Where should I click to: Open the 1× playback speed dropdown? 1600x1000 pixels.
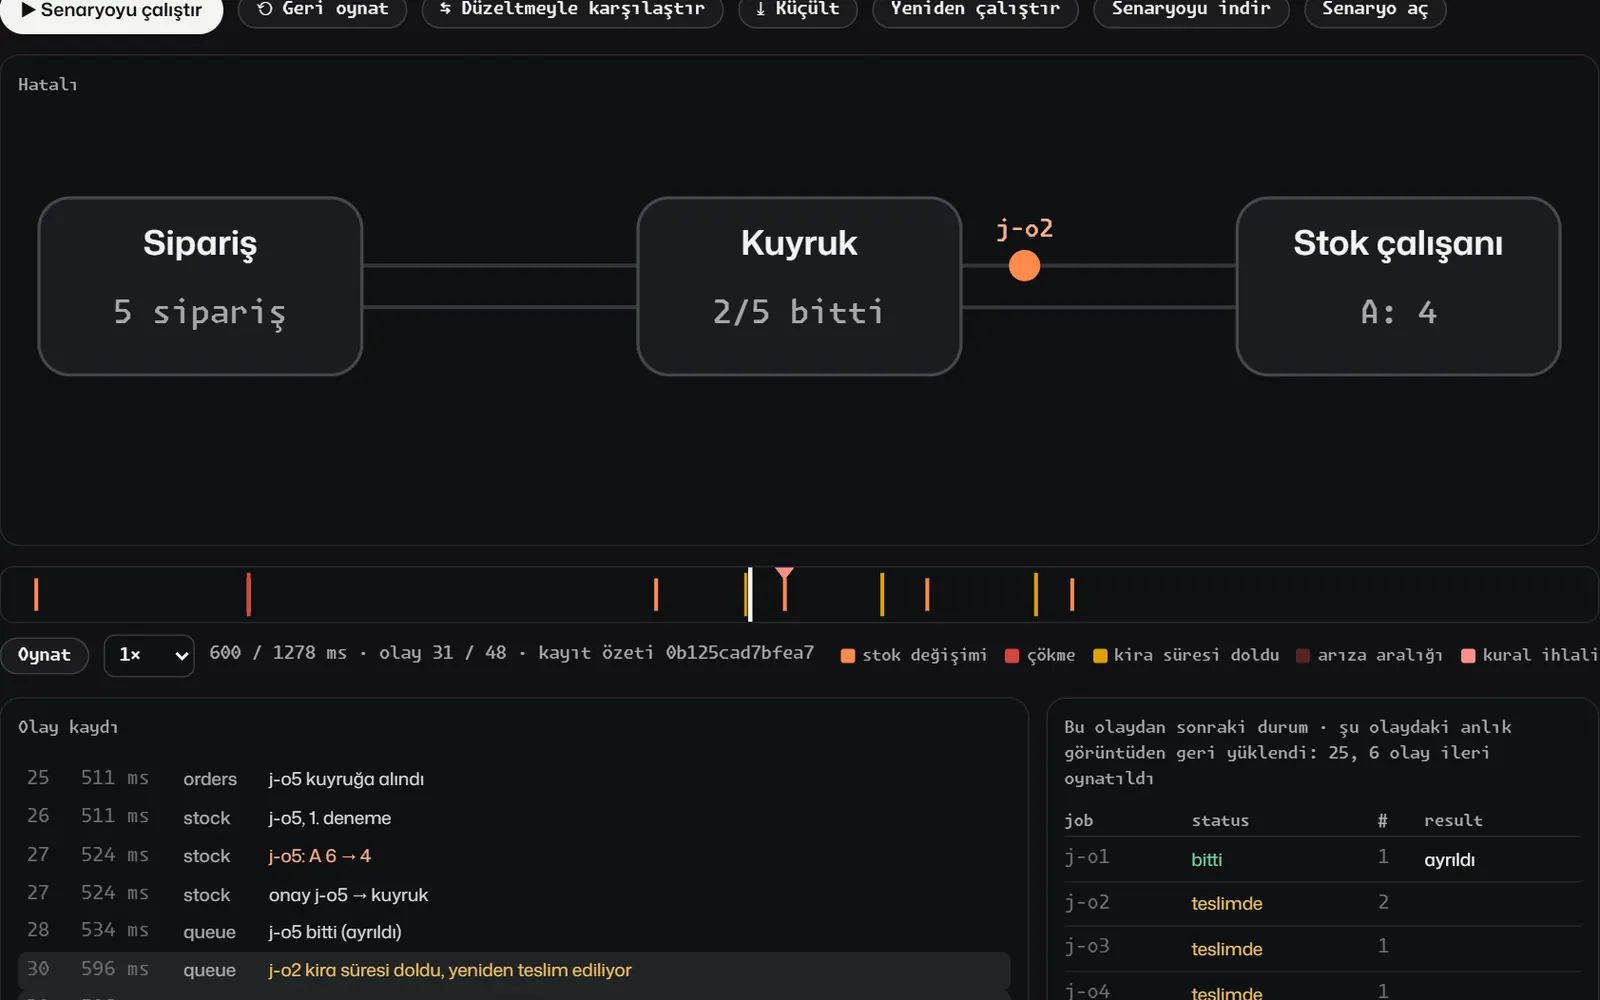pos(149,656)
